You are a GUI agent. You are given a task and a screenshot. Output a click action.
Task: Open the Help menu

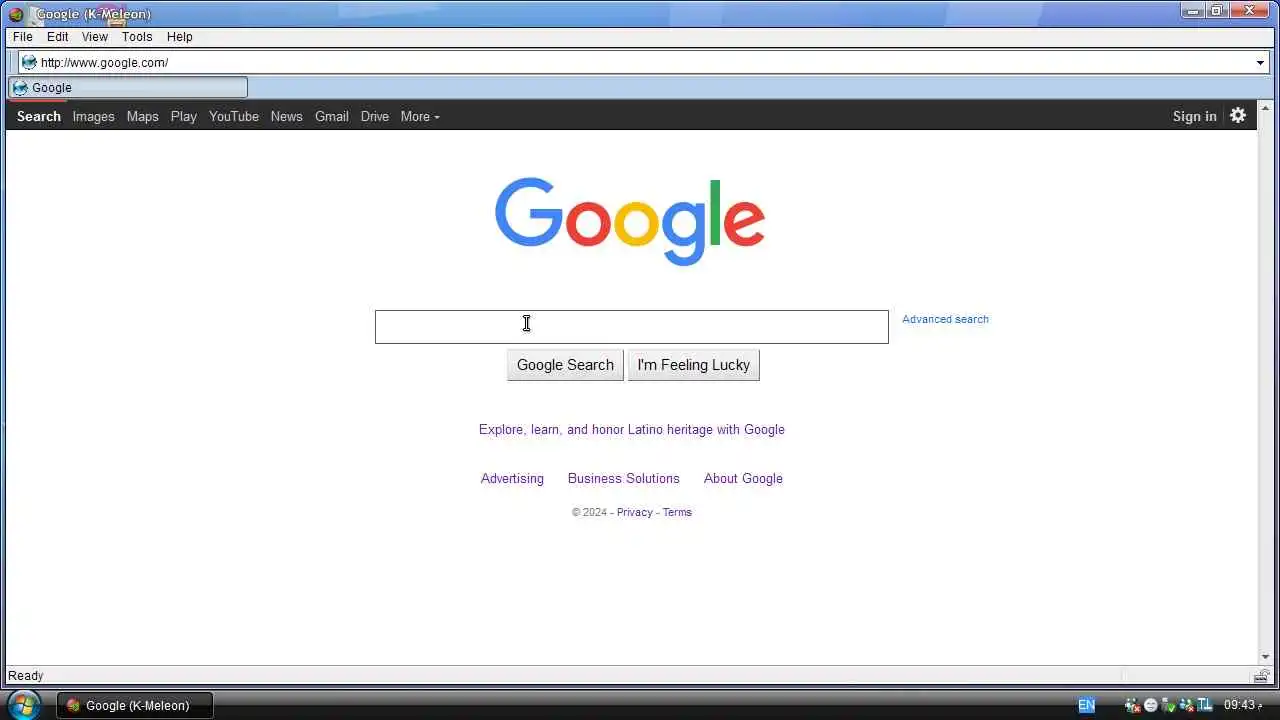tap(180, 37)
